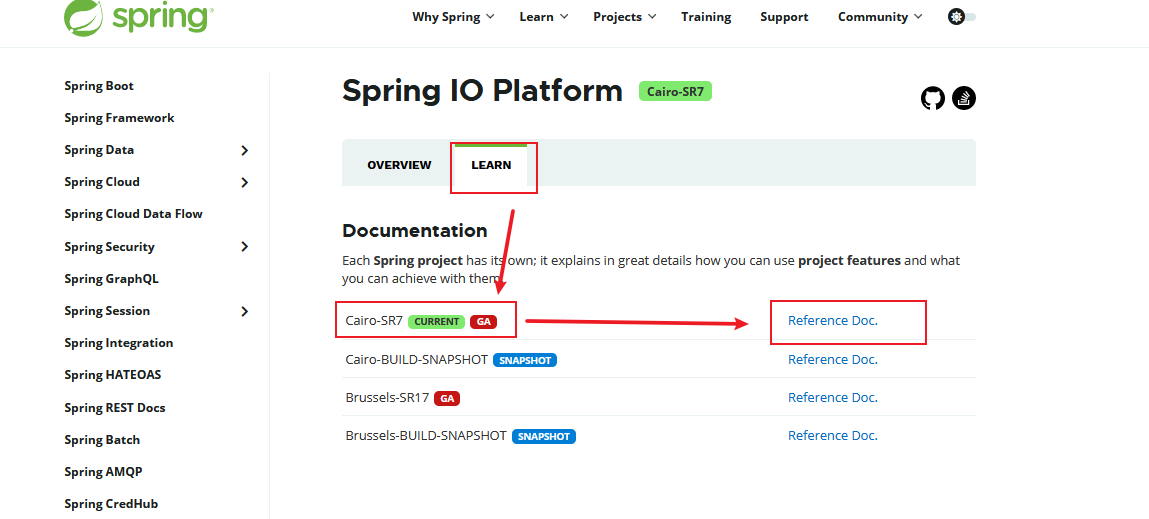Screen dimensions: 1149x519
Task: Expand Spring Cloud submenu chevron
Action: [x=245, y=183]
